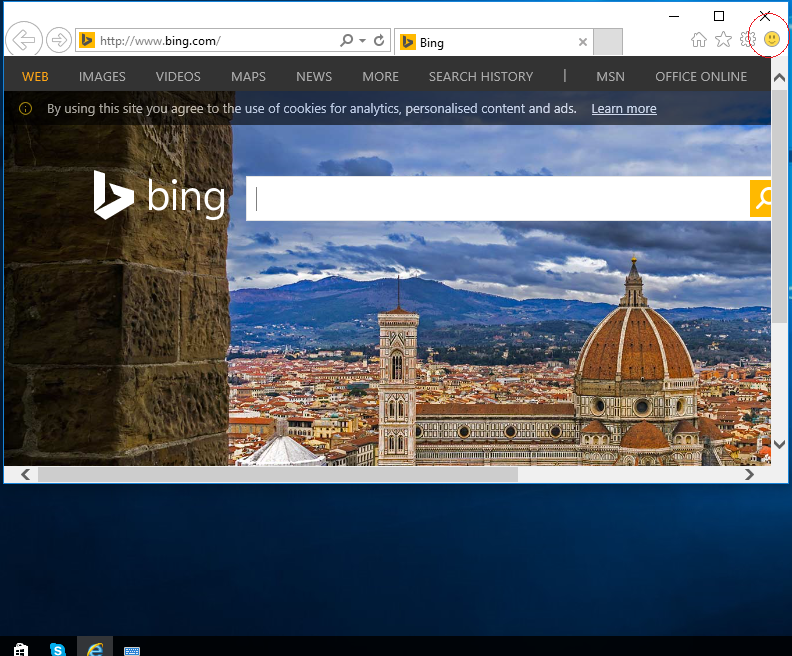Open a new tab with the blank tab button
The image size is (792, 656).
click(x=608, y=42)
